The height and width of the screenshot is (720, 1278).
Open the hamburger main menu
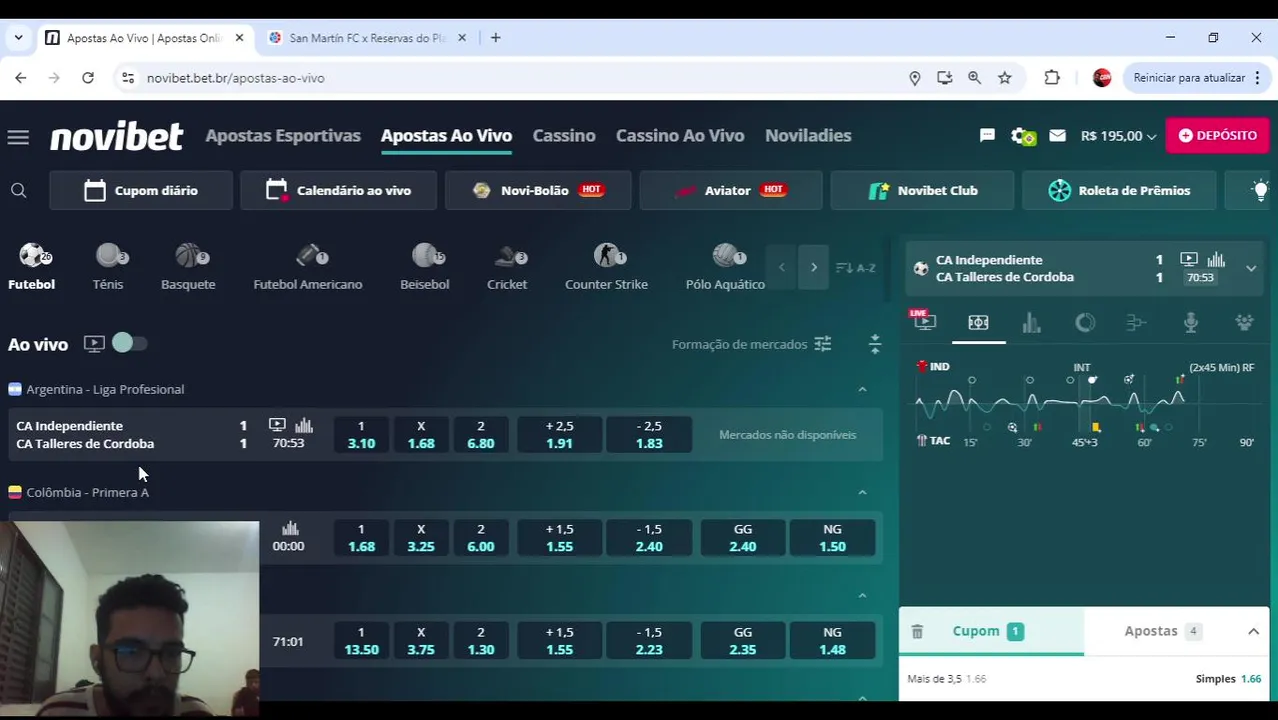(x=18, y=137)
